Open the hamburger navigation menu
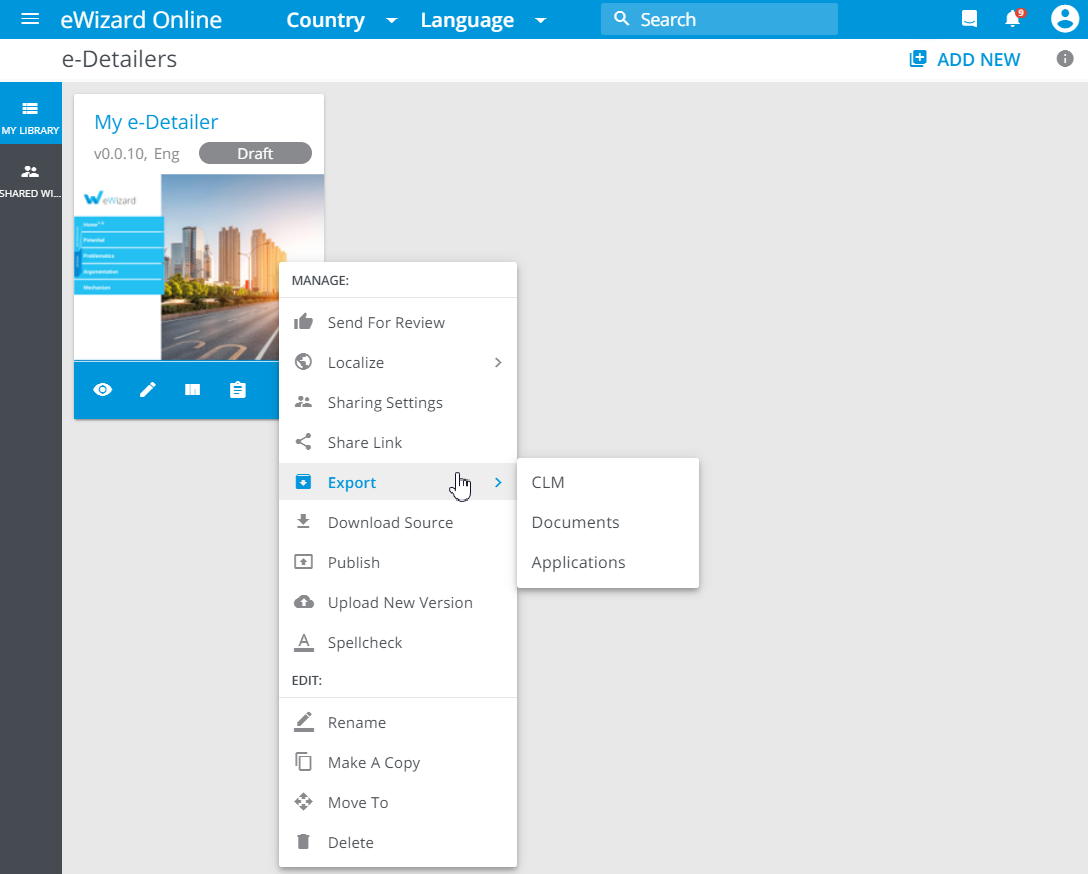Screen dimensions: 1088x874 30,19
